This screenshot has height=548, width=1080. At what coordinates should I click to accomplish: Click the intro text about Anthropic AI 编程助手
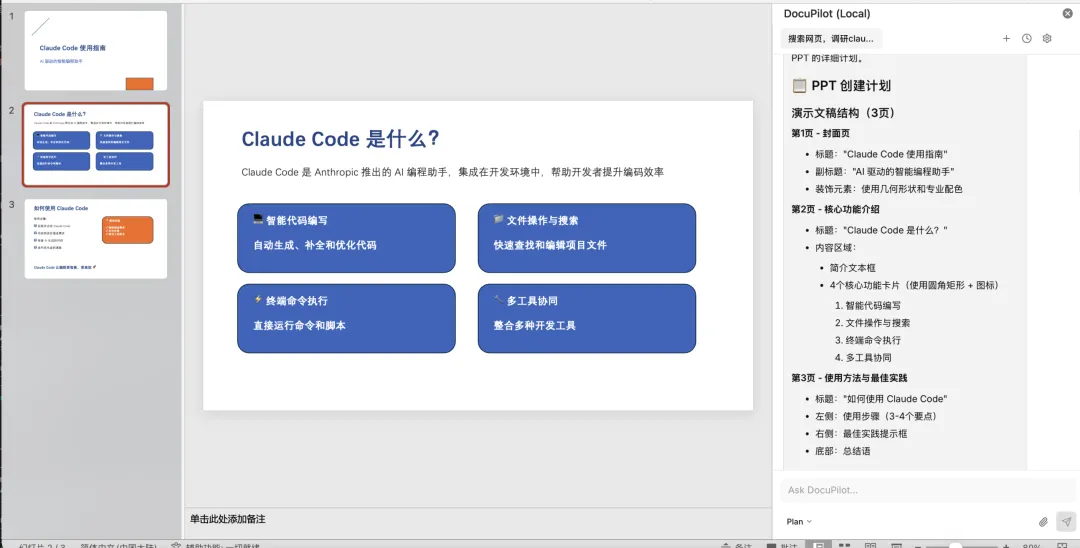click(453, 172)
